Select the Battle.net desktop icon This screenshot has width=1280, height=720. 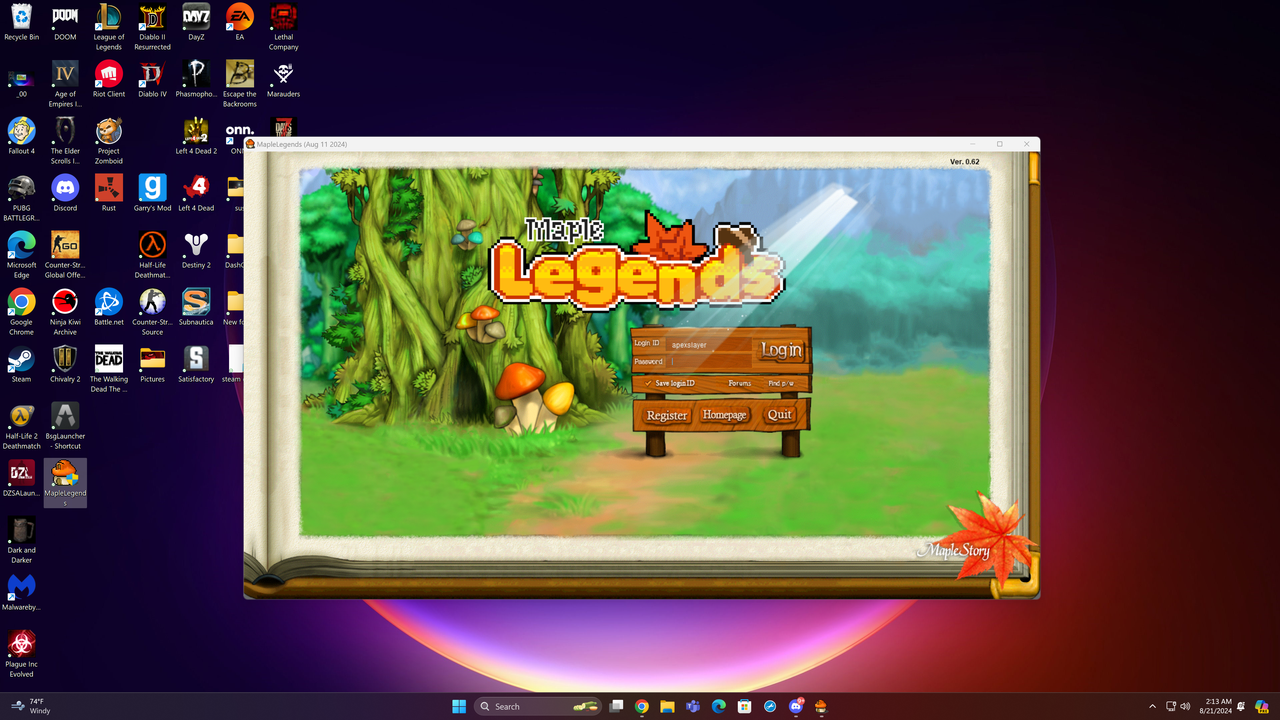[x=108, y=308]
